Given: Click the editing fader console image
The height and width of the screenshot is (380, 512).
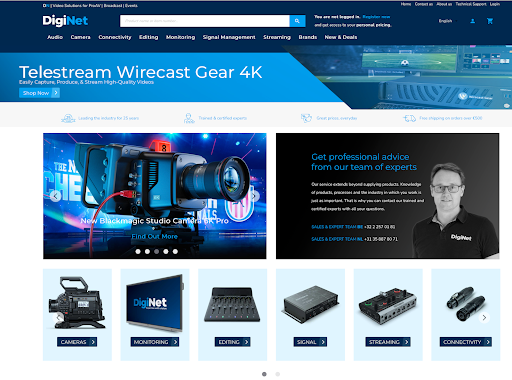Looking at the screenshot, I should pyautogui.click(x=232, y=304).
